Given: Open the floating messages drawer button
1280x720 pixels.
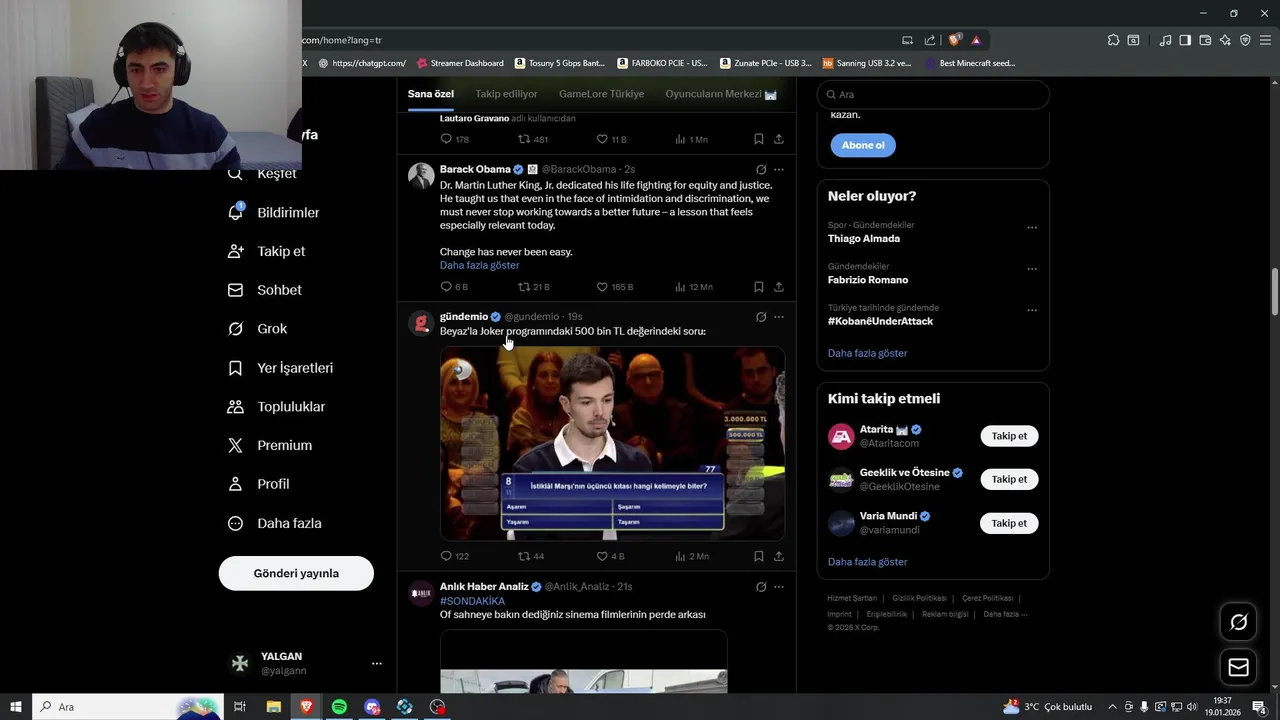Looking at the screenshot, I should click(x=1238, y=667).
